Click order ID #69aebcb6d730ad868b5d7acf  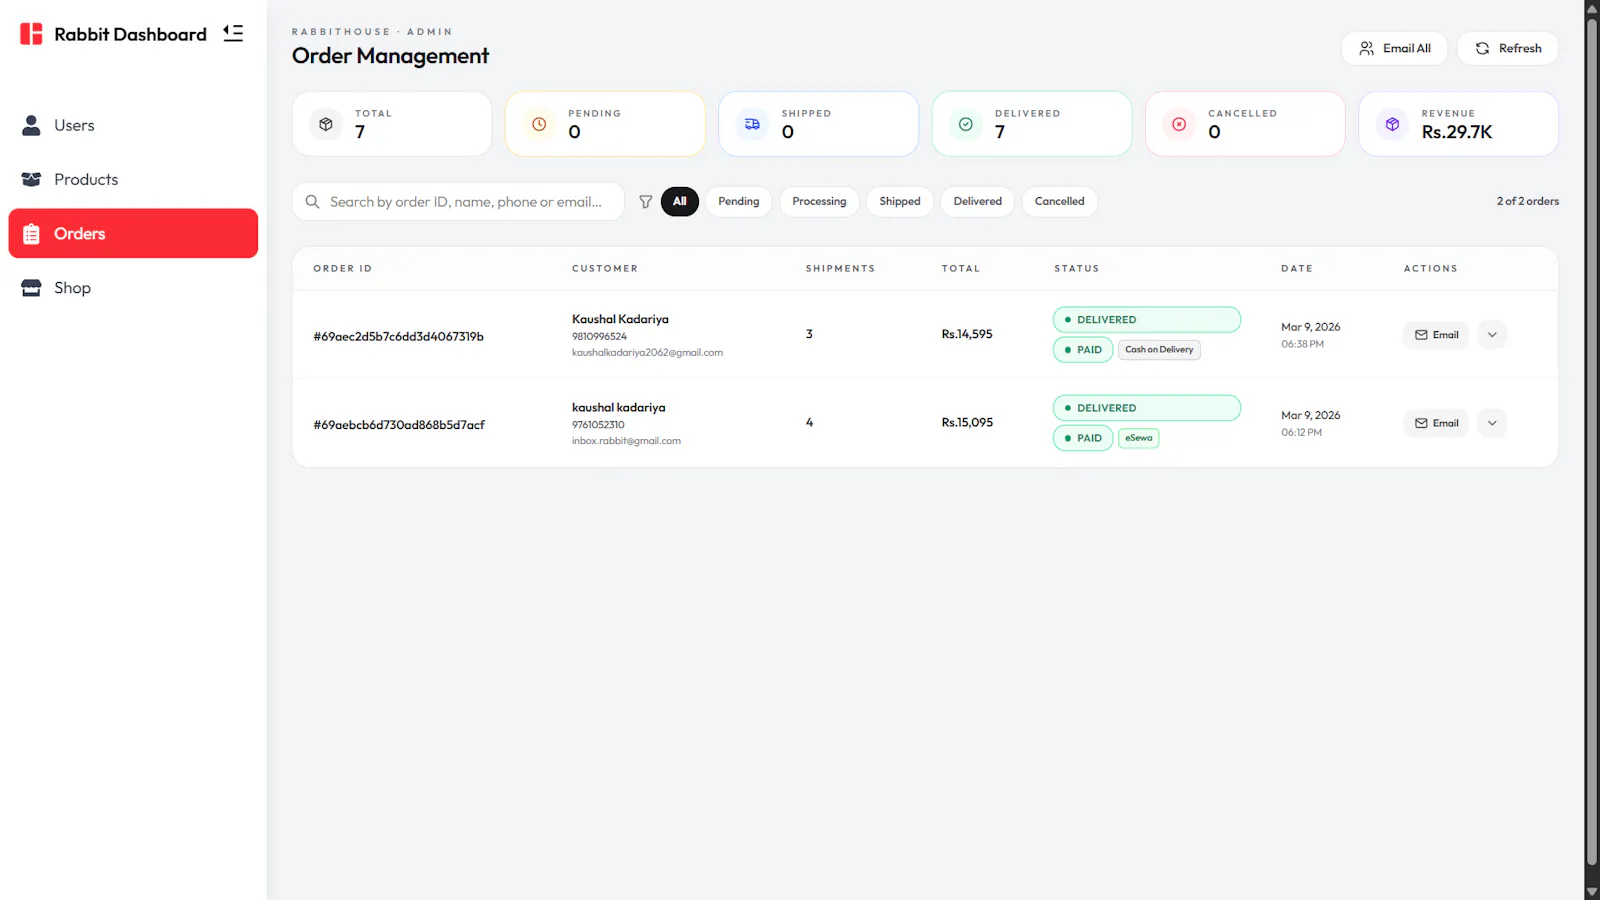tap(399, 424)
